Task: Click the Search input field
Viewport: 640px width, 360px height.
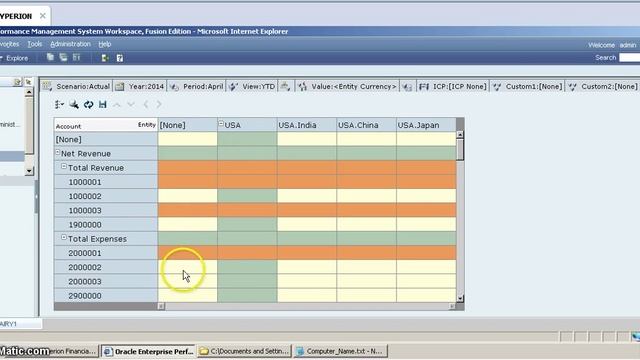Action: (x=629, y=58)
